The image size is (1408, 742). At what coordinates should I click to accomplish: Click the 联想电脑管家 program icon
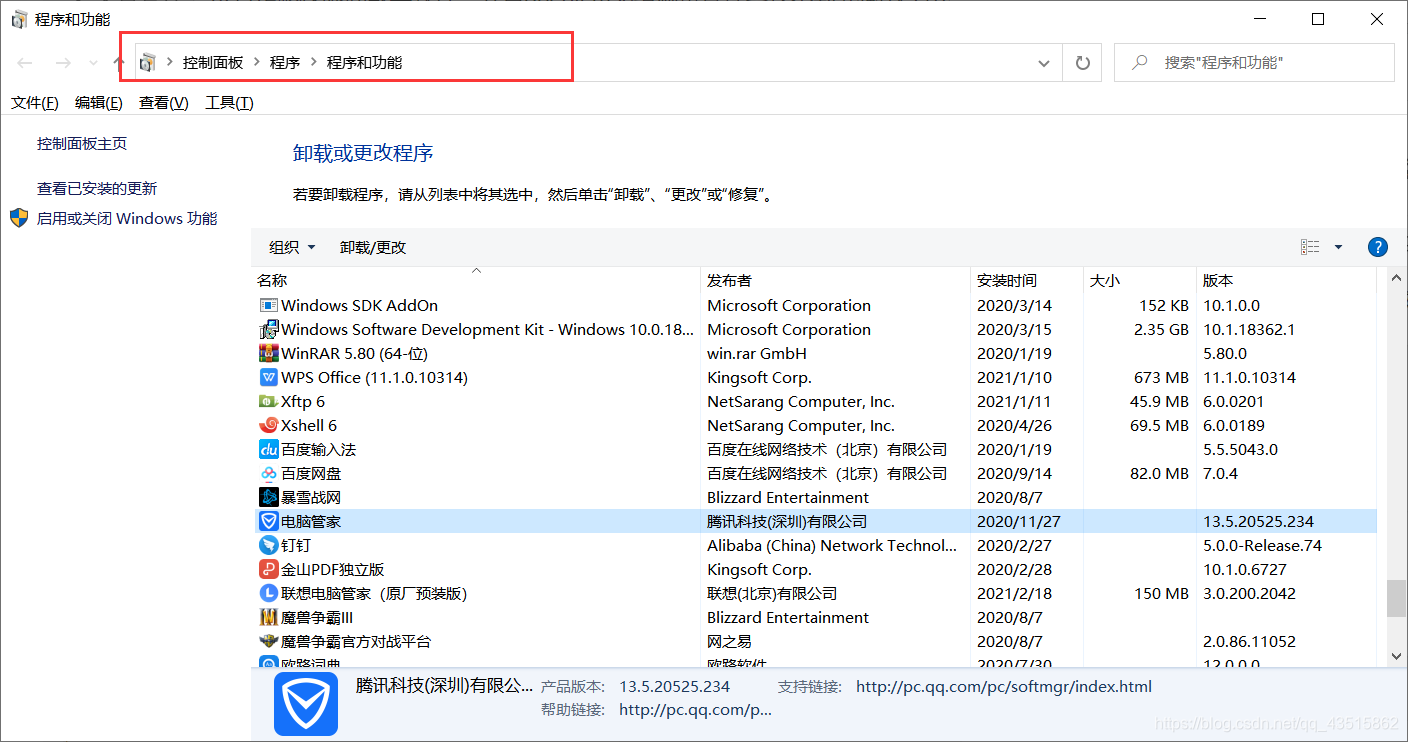pos(268,593)
